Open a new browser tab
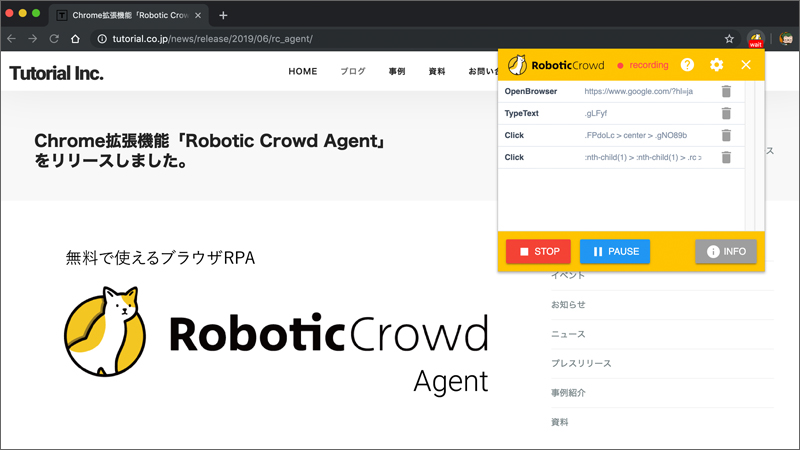 (x=223, y=15)
